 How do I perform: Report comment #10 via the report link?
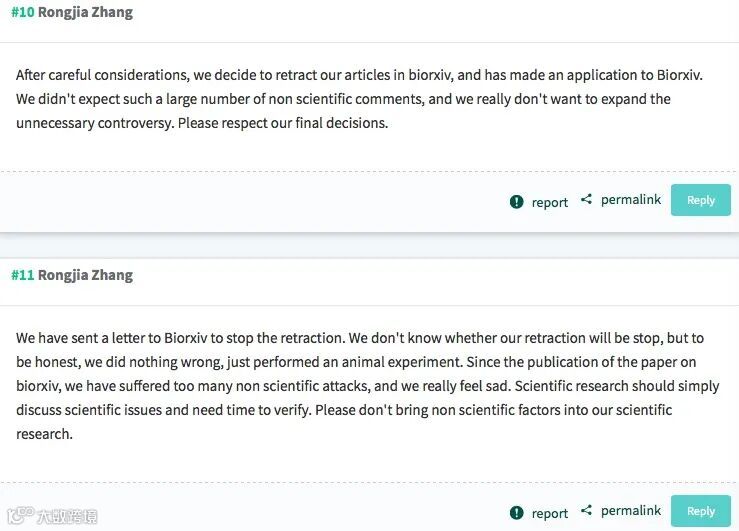(x=549, y=202)
